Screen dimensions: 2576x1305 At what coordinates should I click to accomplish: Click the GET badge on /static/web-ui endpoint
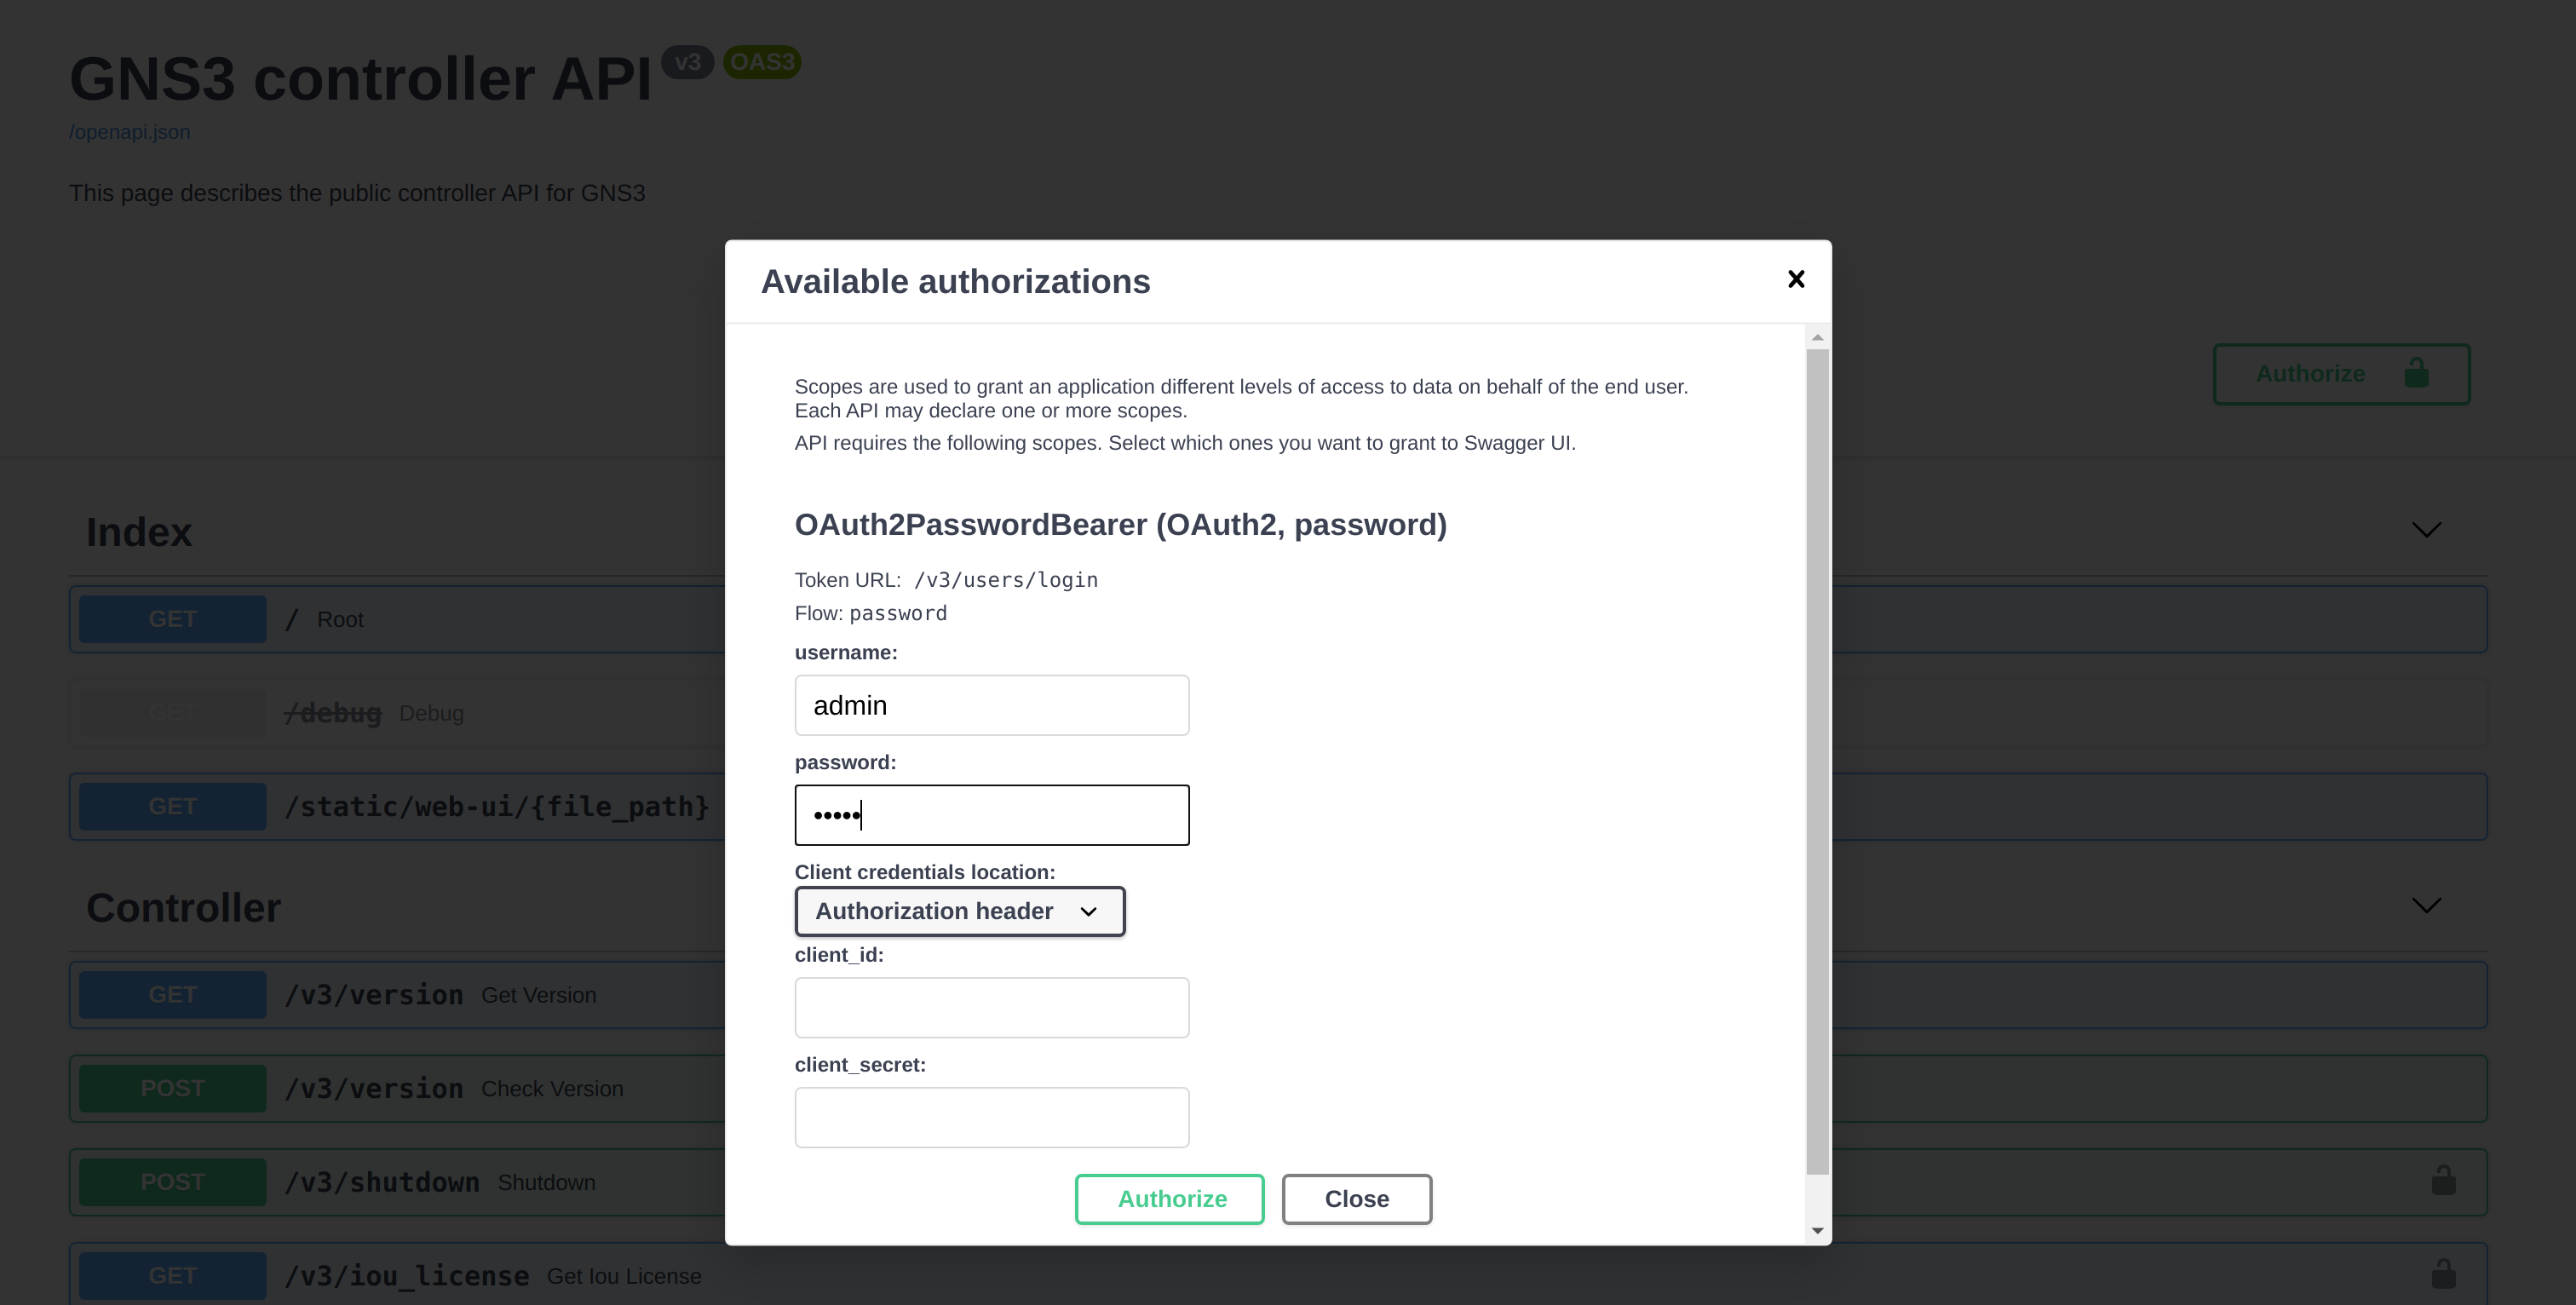(x=171, y=805)
